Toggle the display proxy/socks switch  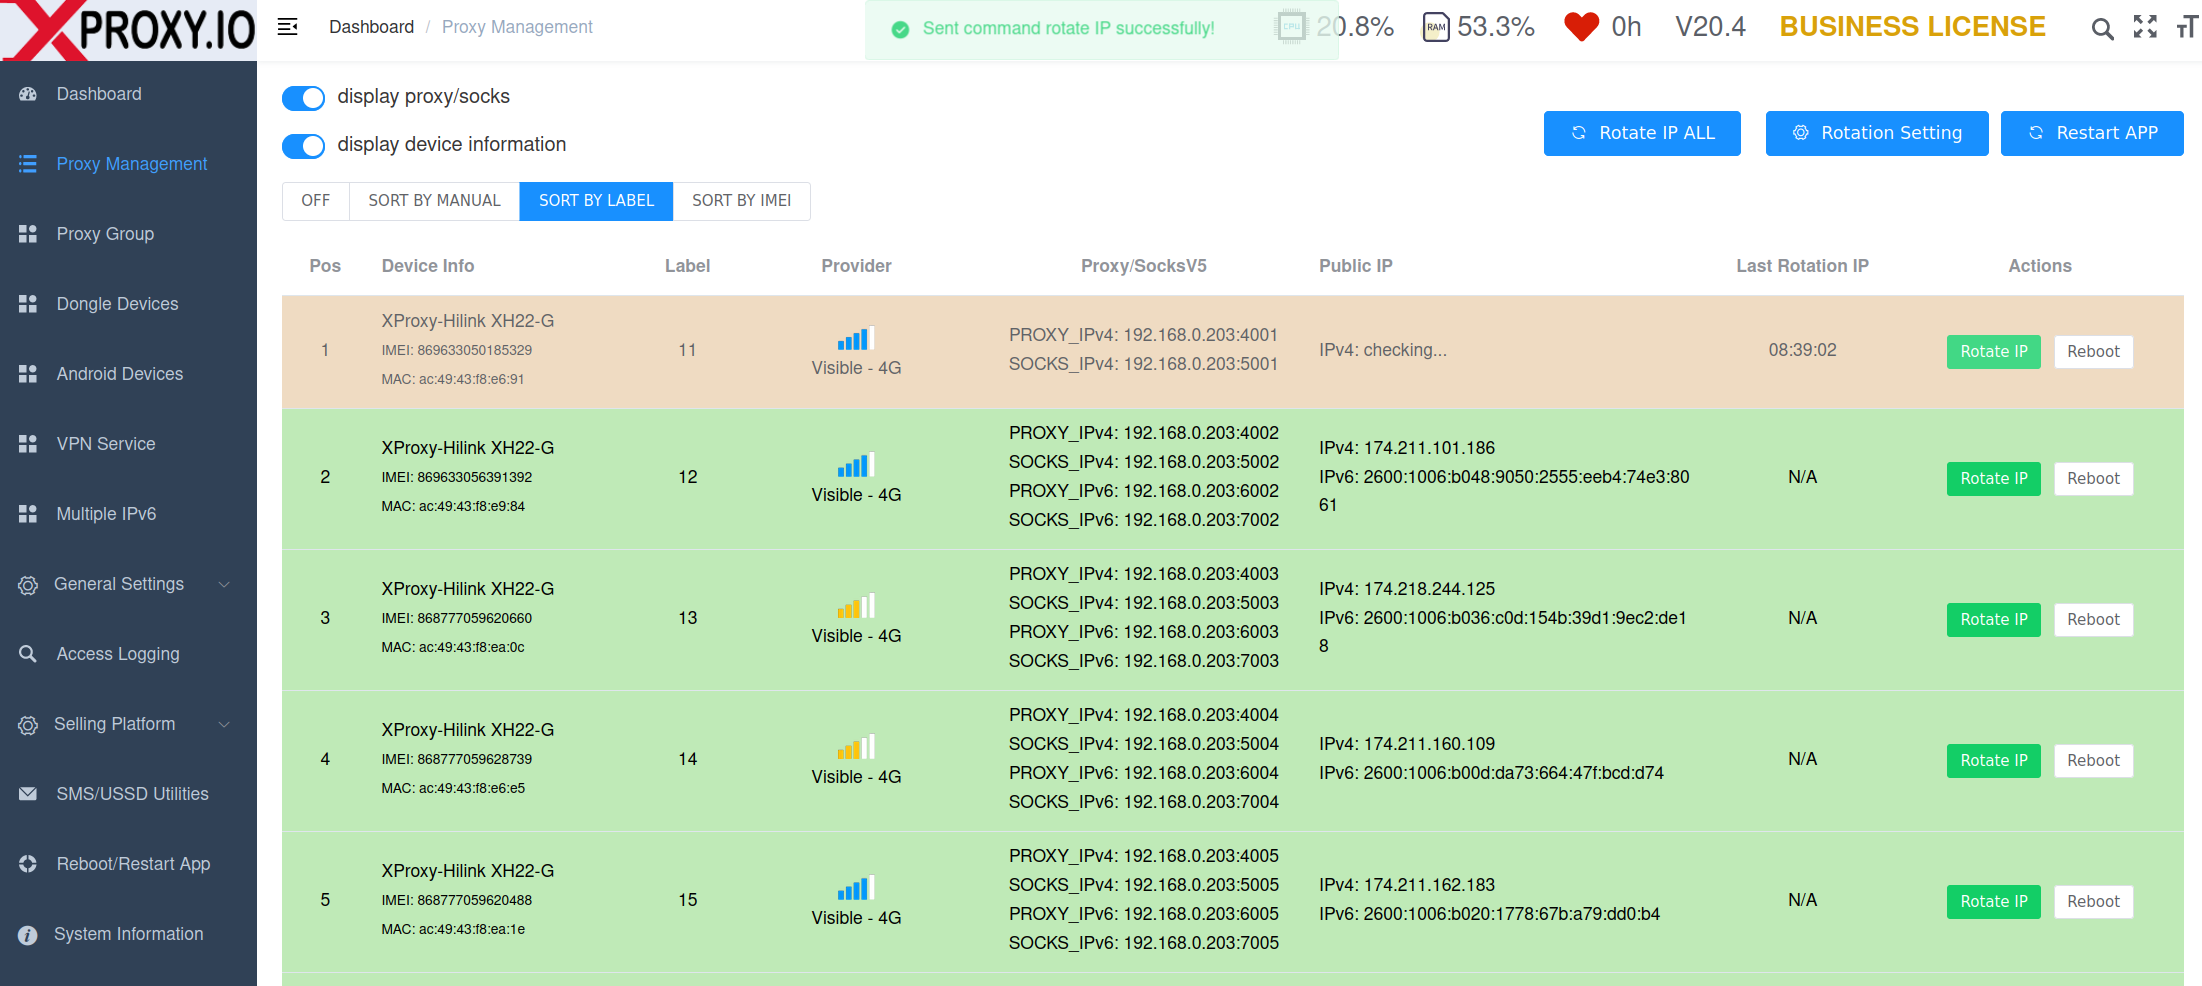303,98
